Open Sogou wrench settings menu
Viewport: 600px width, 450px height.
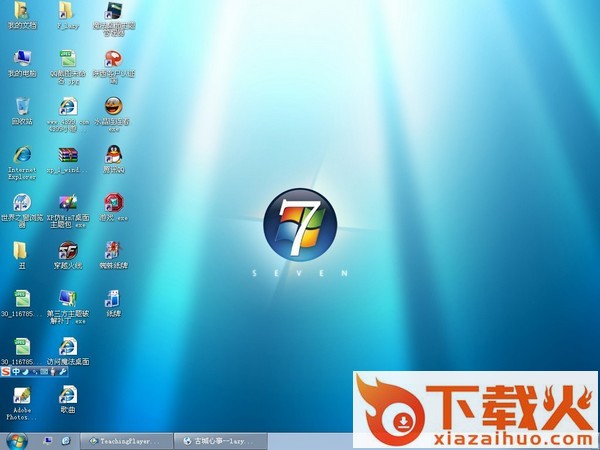click(62, 372)
